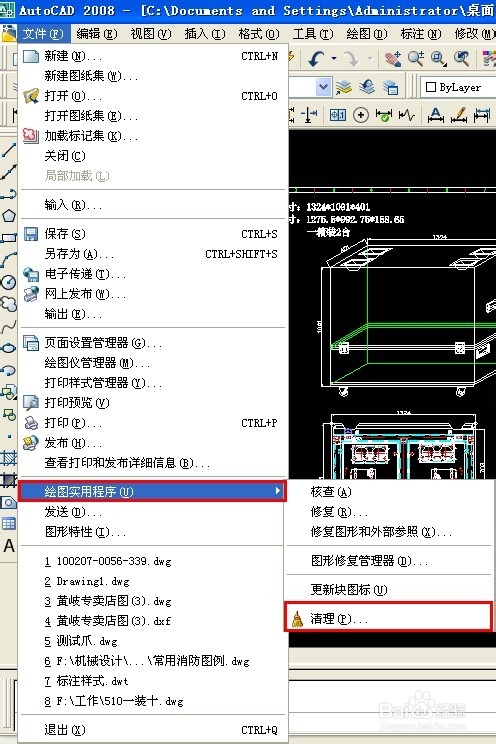Open the 文件(F) menu
This screenshot has width=496, height=744.
43,34
